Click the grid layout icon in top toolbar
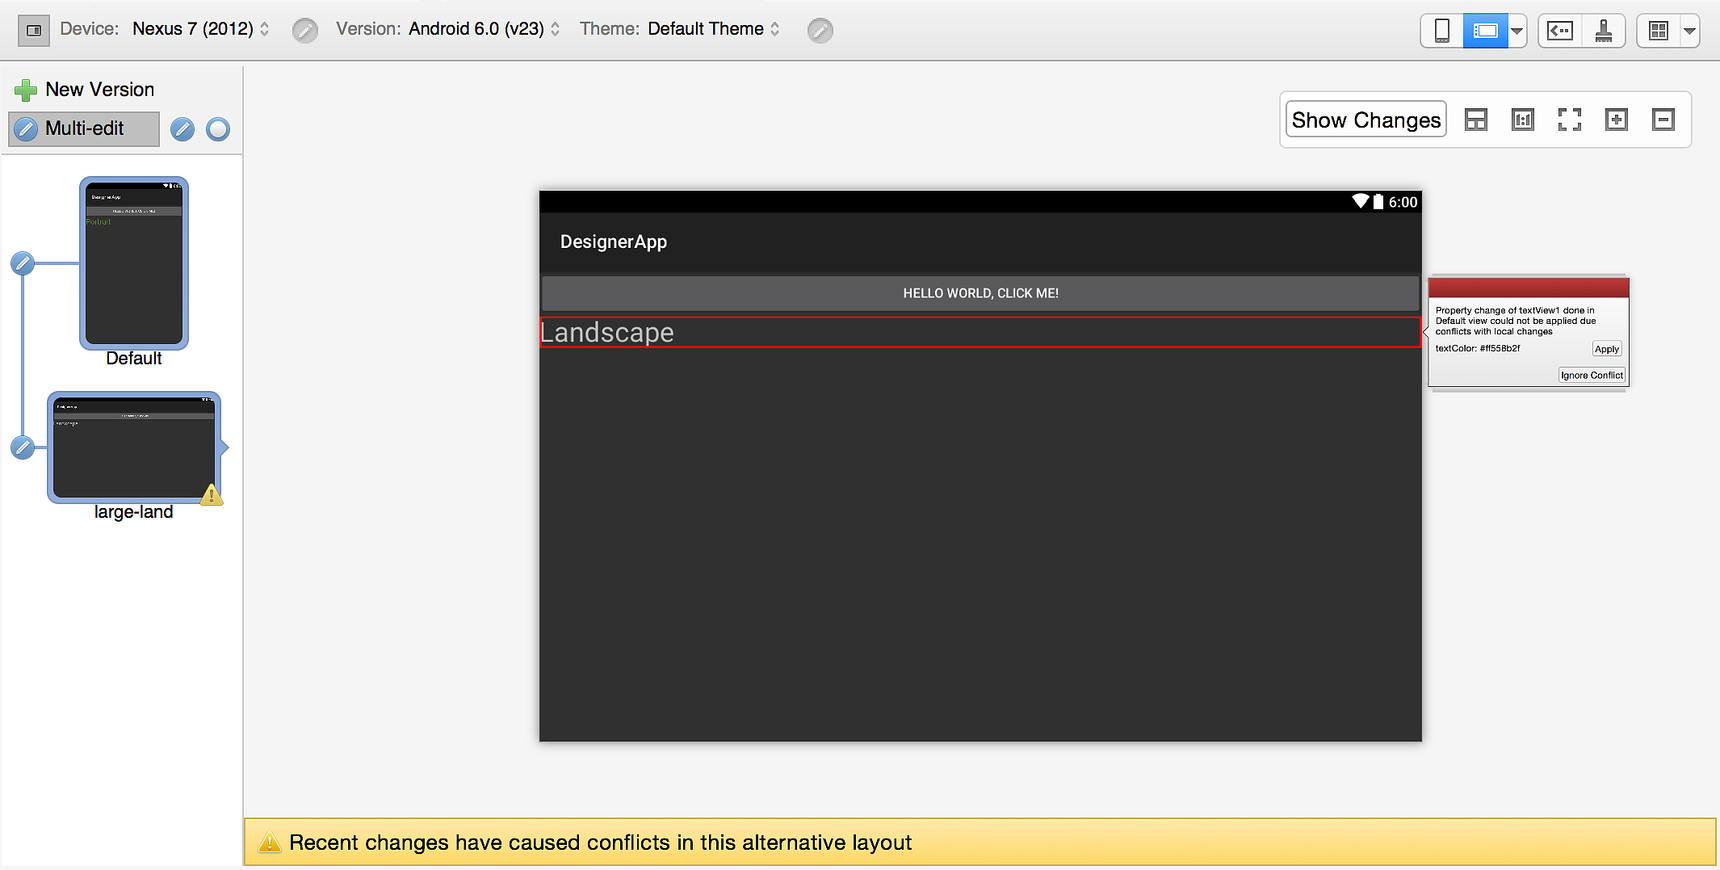 (x=1658, y=30)
